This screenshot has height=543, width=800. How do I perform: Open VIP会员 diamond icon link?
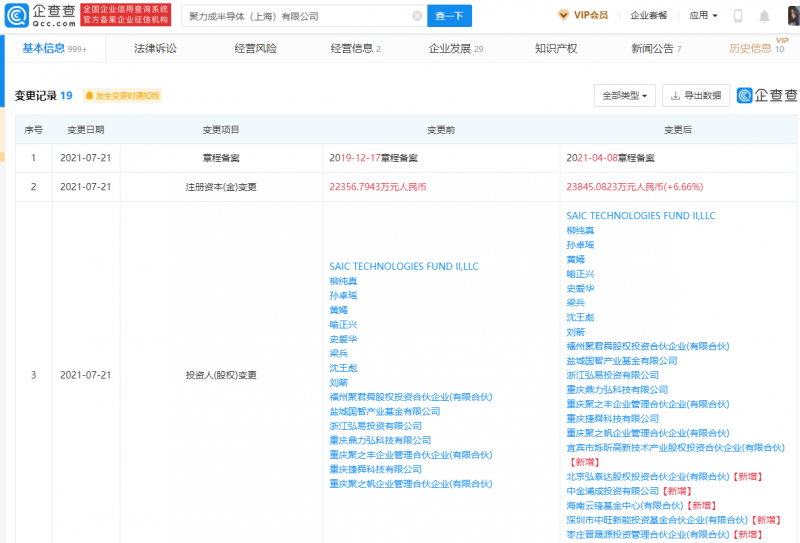pyautogui.click(x=584, y=16)
